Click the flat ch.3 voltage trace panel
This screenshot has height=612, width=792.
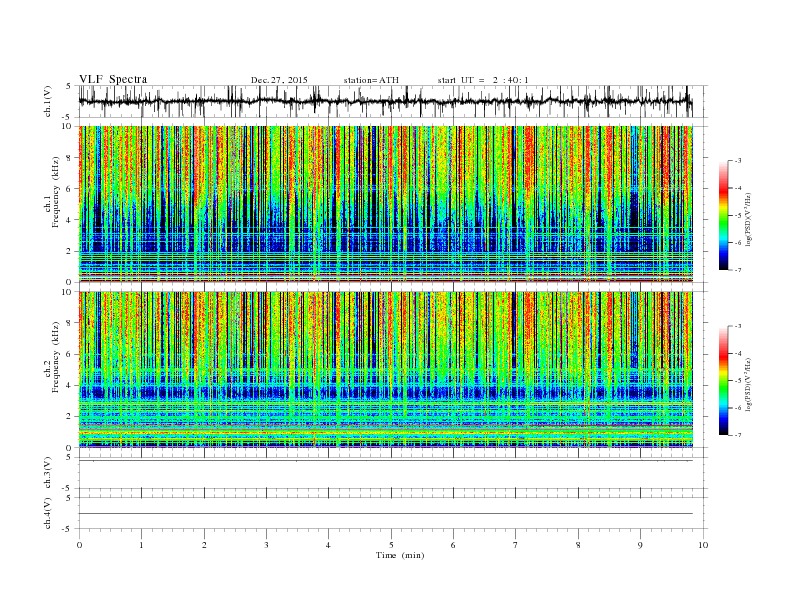coord(393,473)
